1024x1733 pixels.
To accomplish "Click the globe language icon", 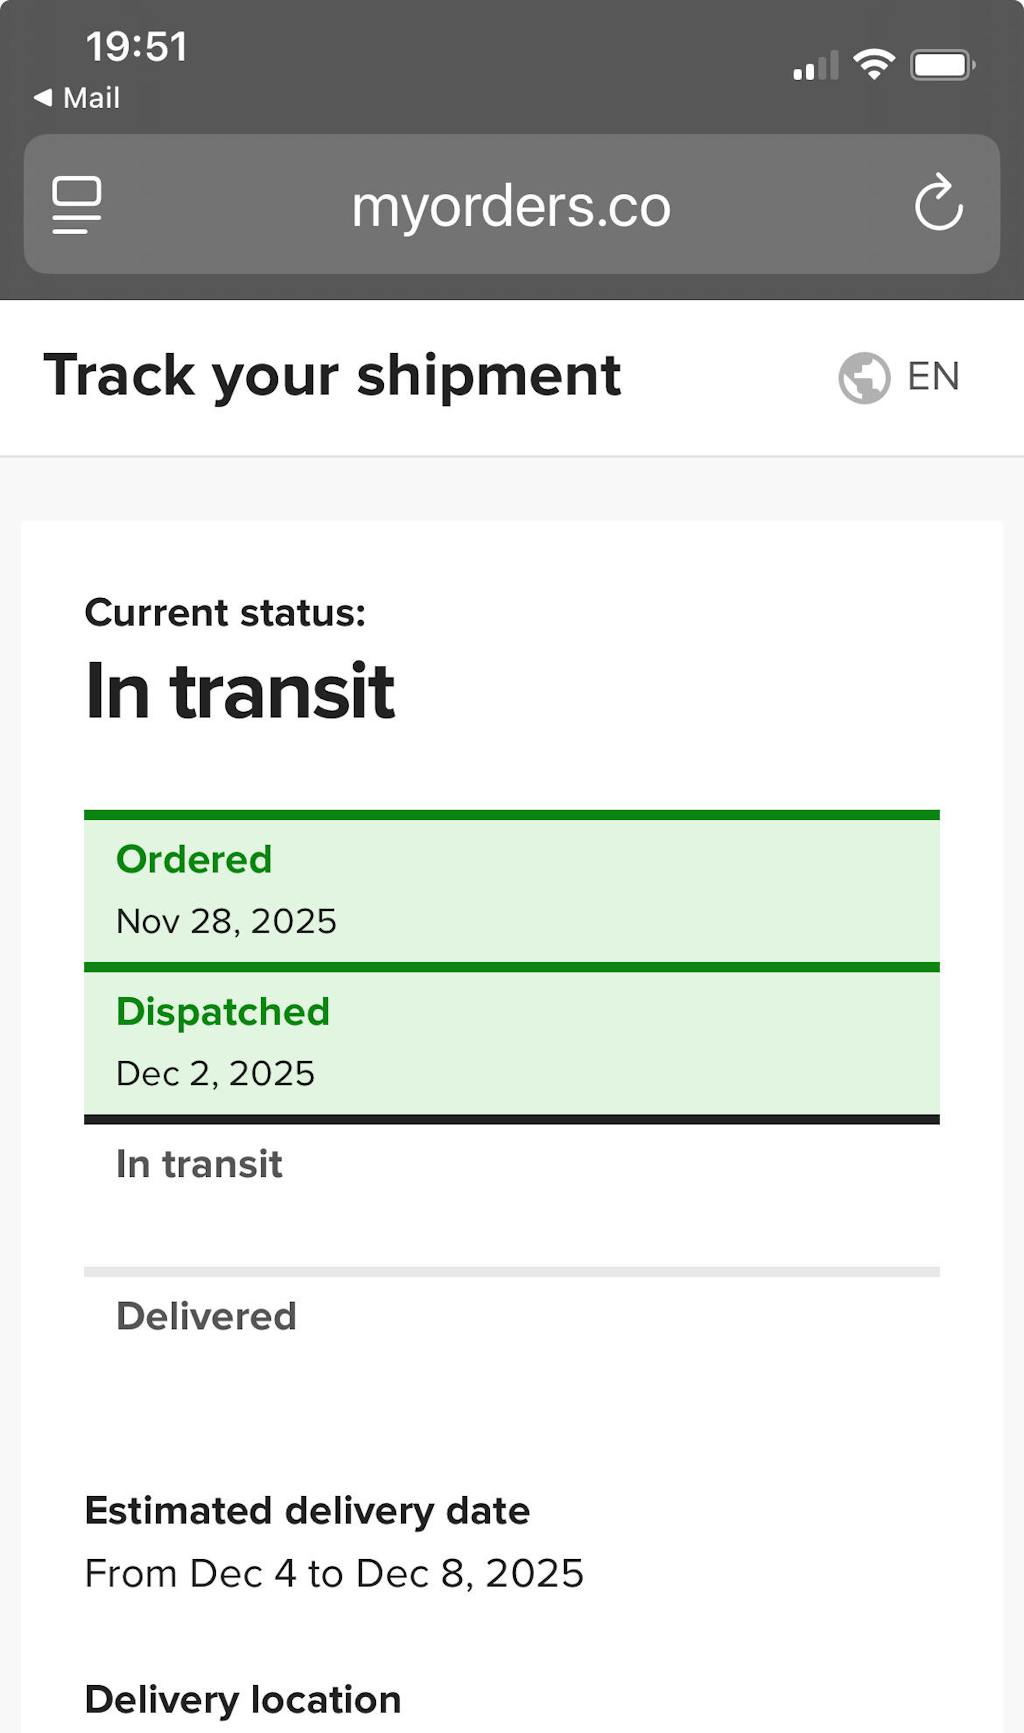I will [864, 378].
